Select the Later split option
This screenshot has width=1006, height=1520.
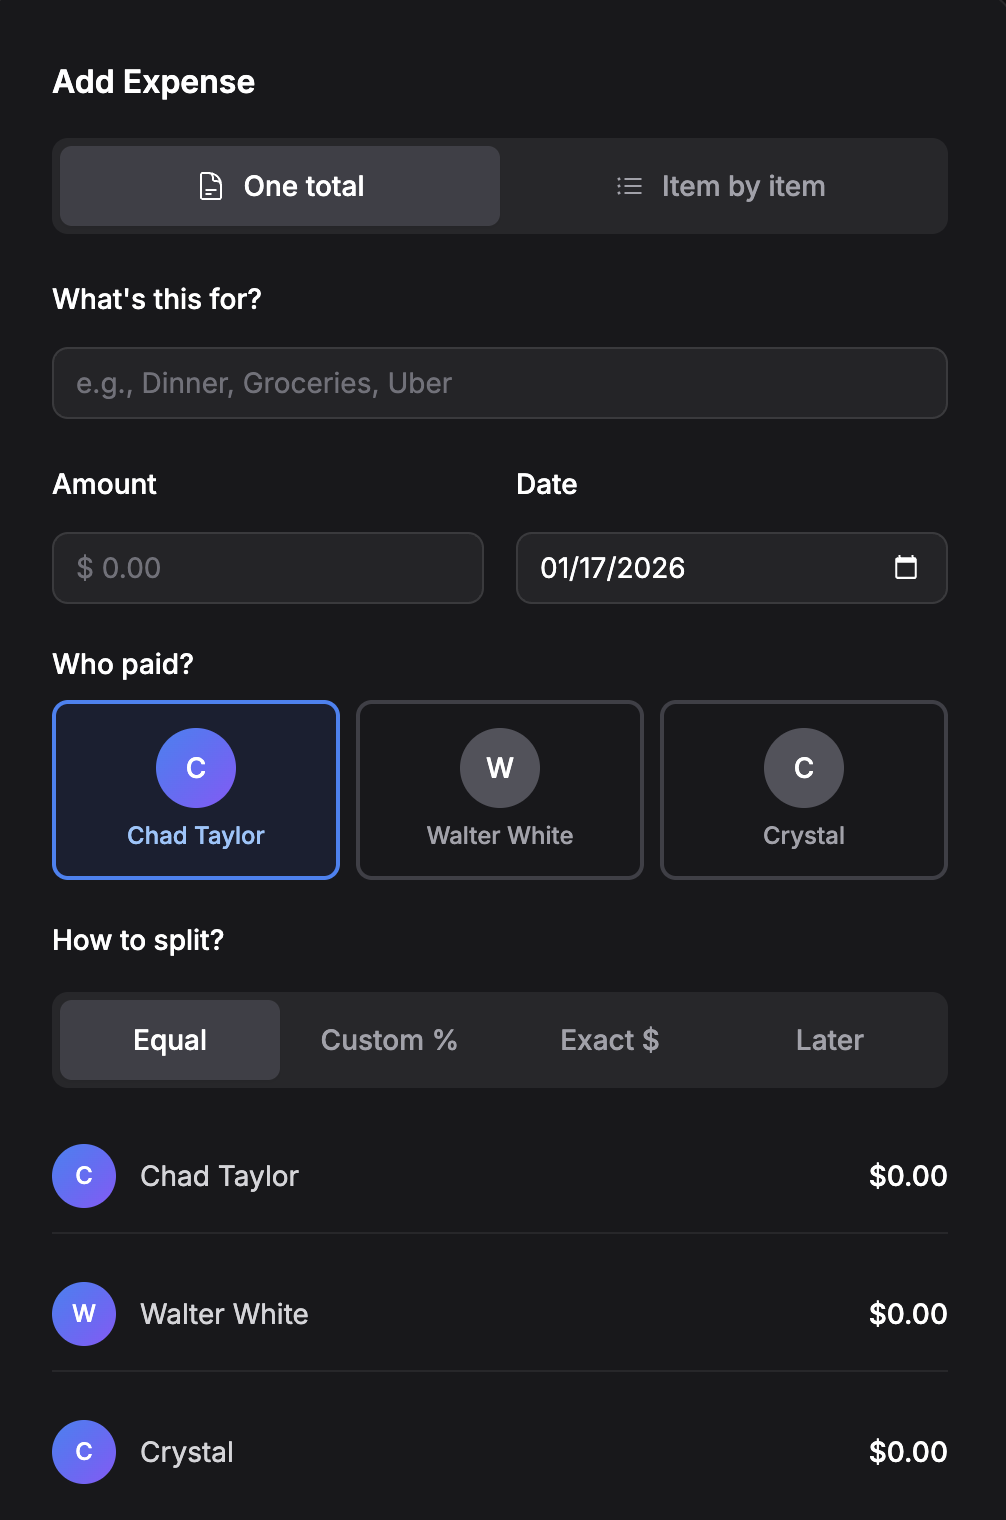(x=829, y=1039)
